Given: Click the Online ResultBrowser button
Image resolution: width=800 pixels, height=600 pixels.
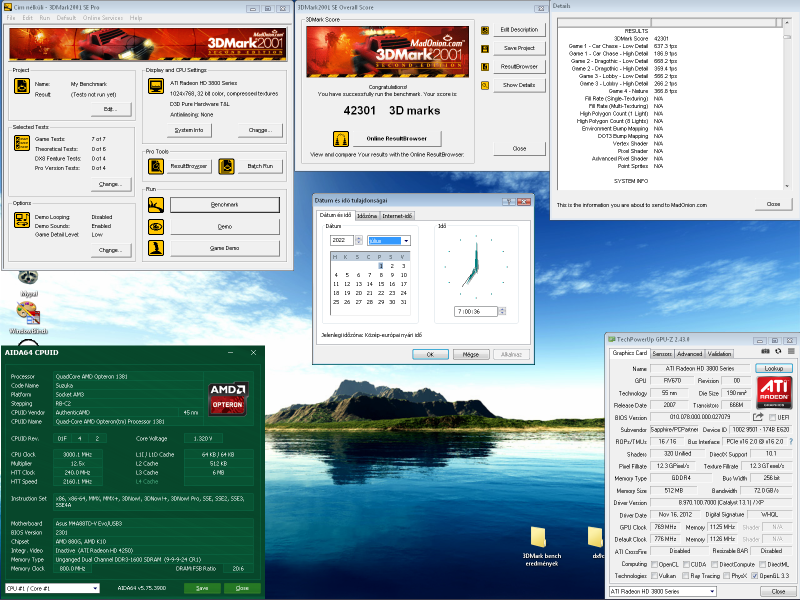Looking at the screenshot, I should tap(396, 139).
